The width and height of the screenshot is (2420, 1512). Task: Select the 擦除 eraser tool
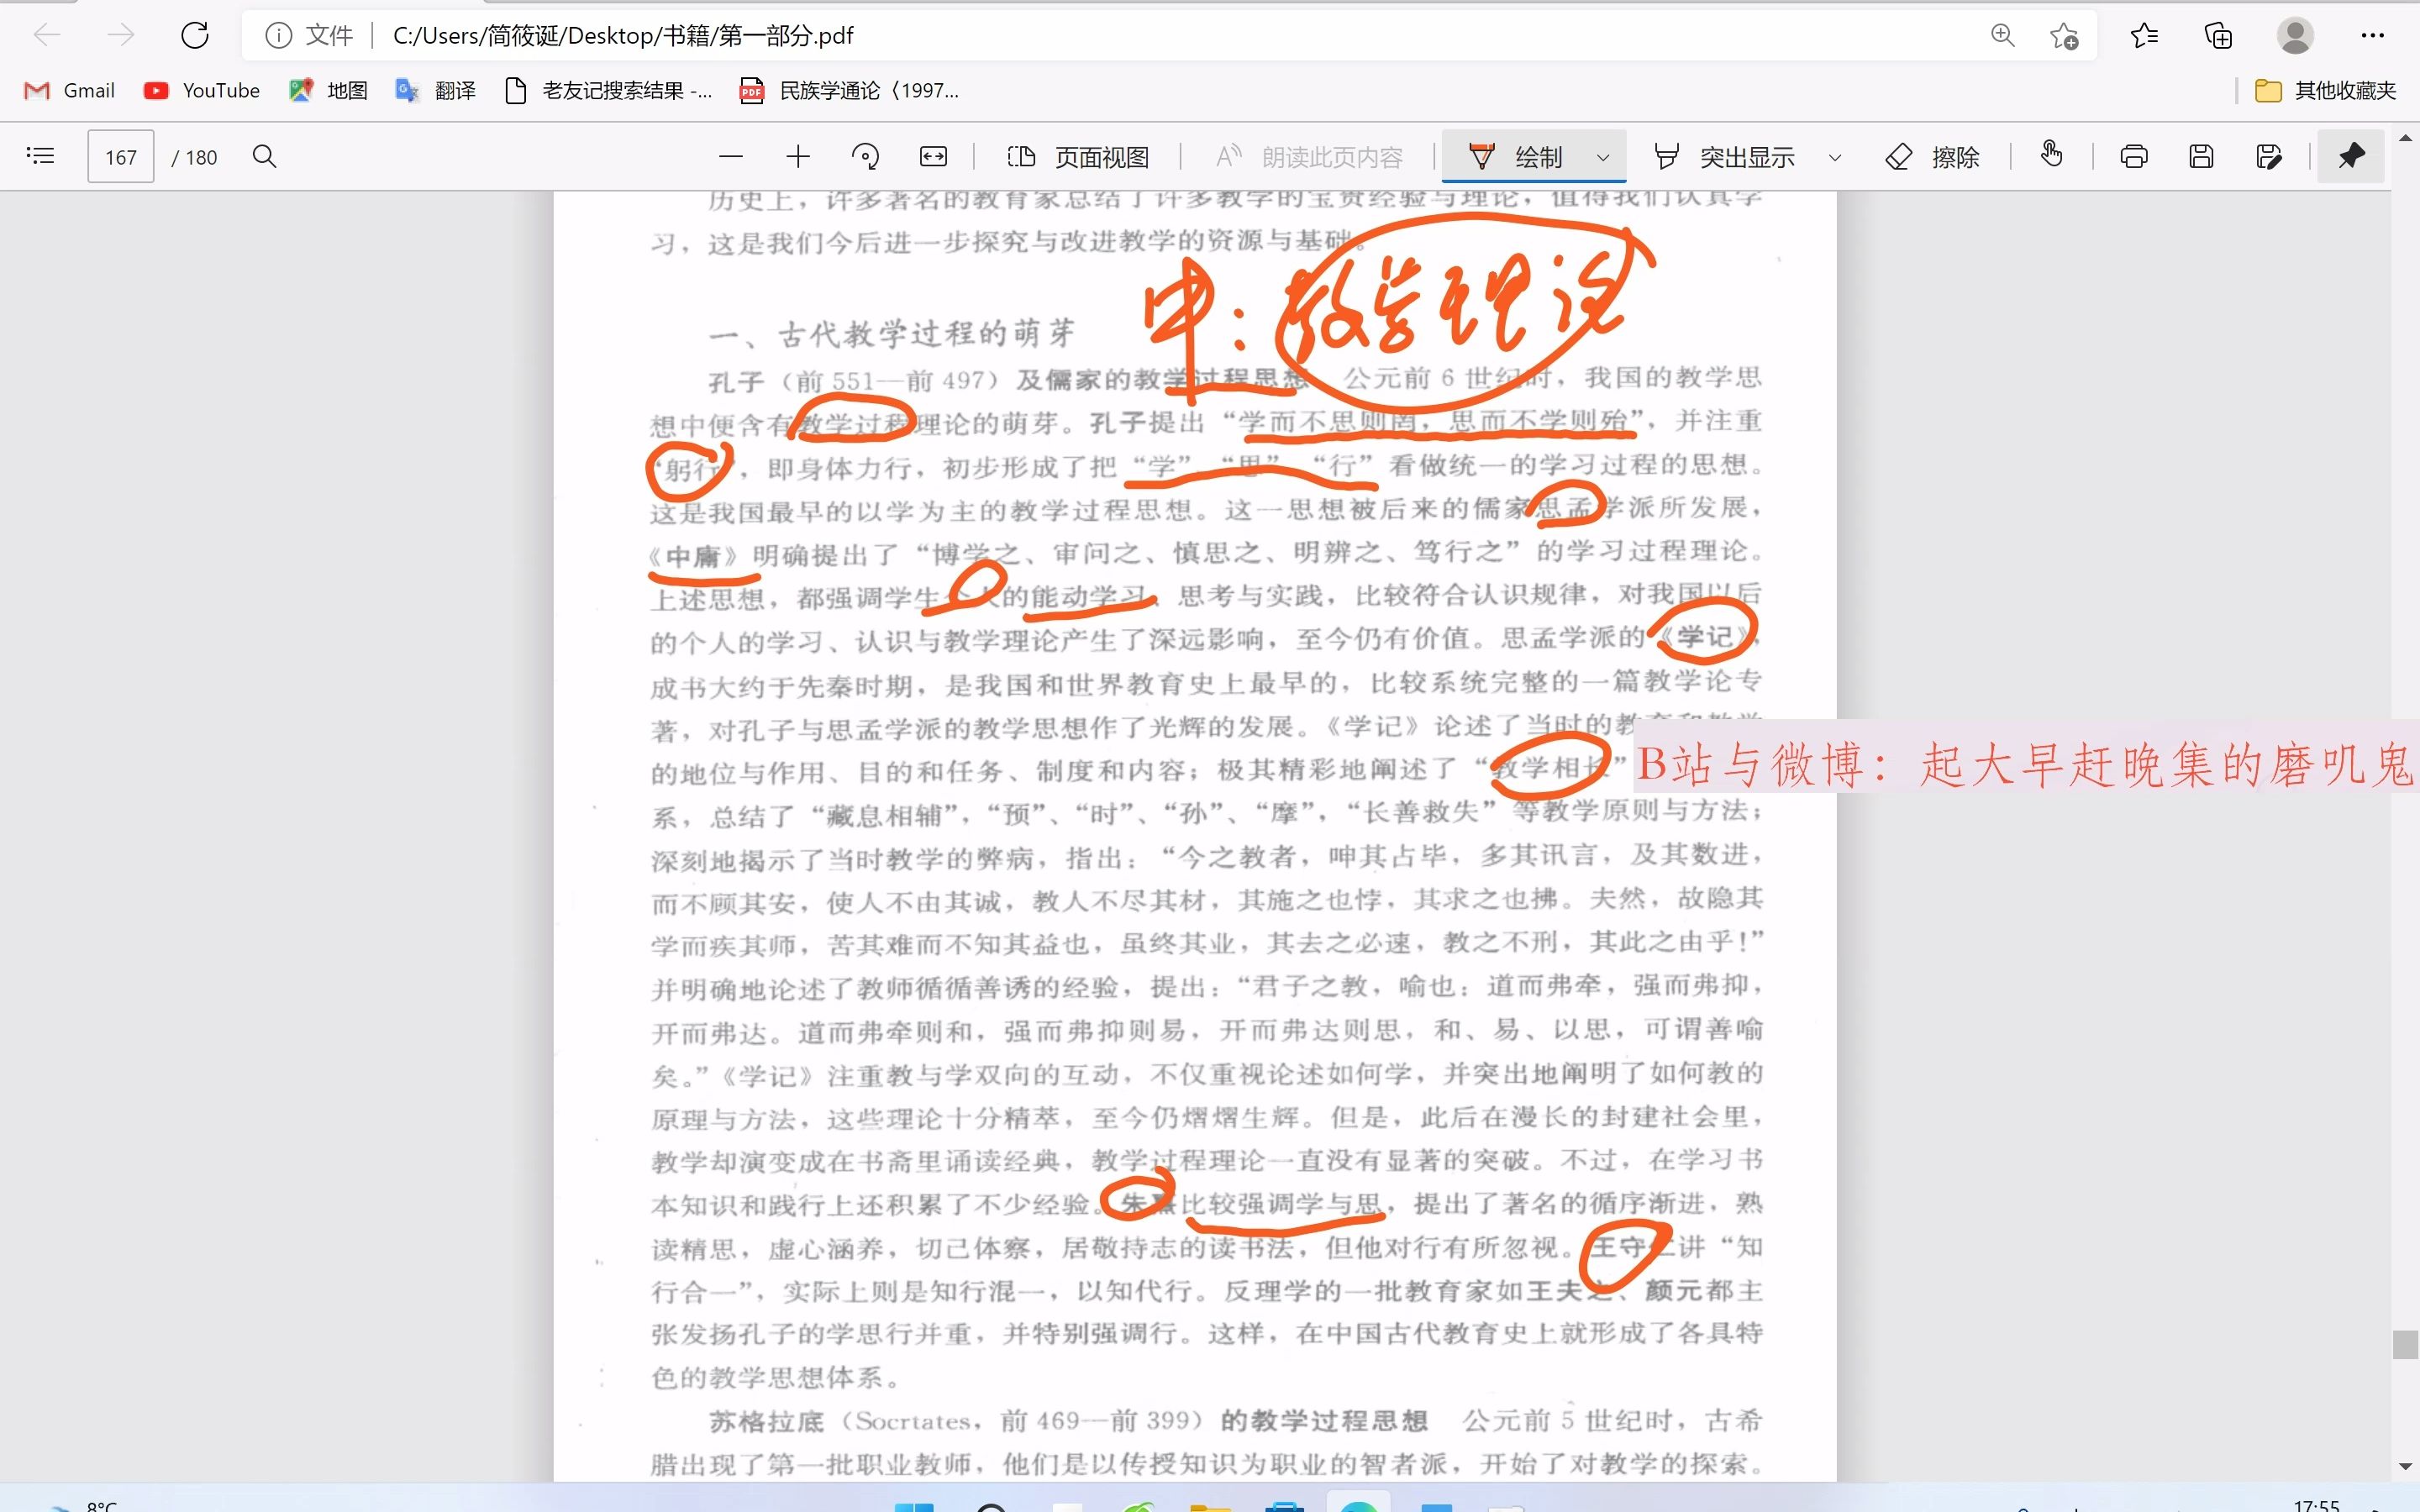tap(1932, 157)
